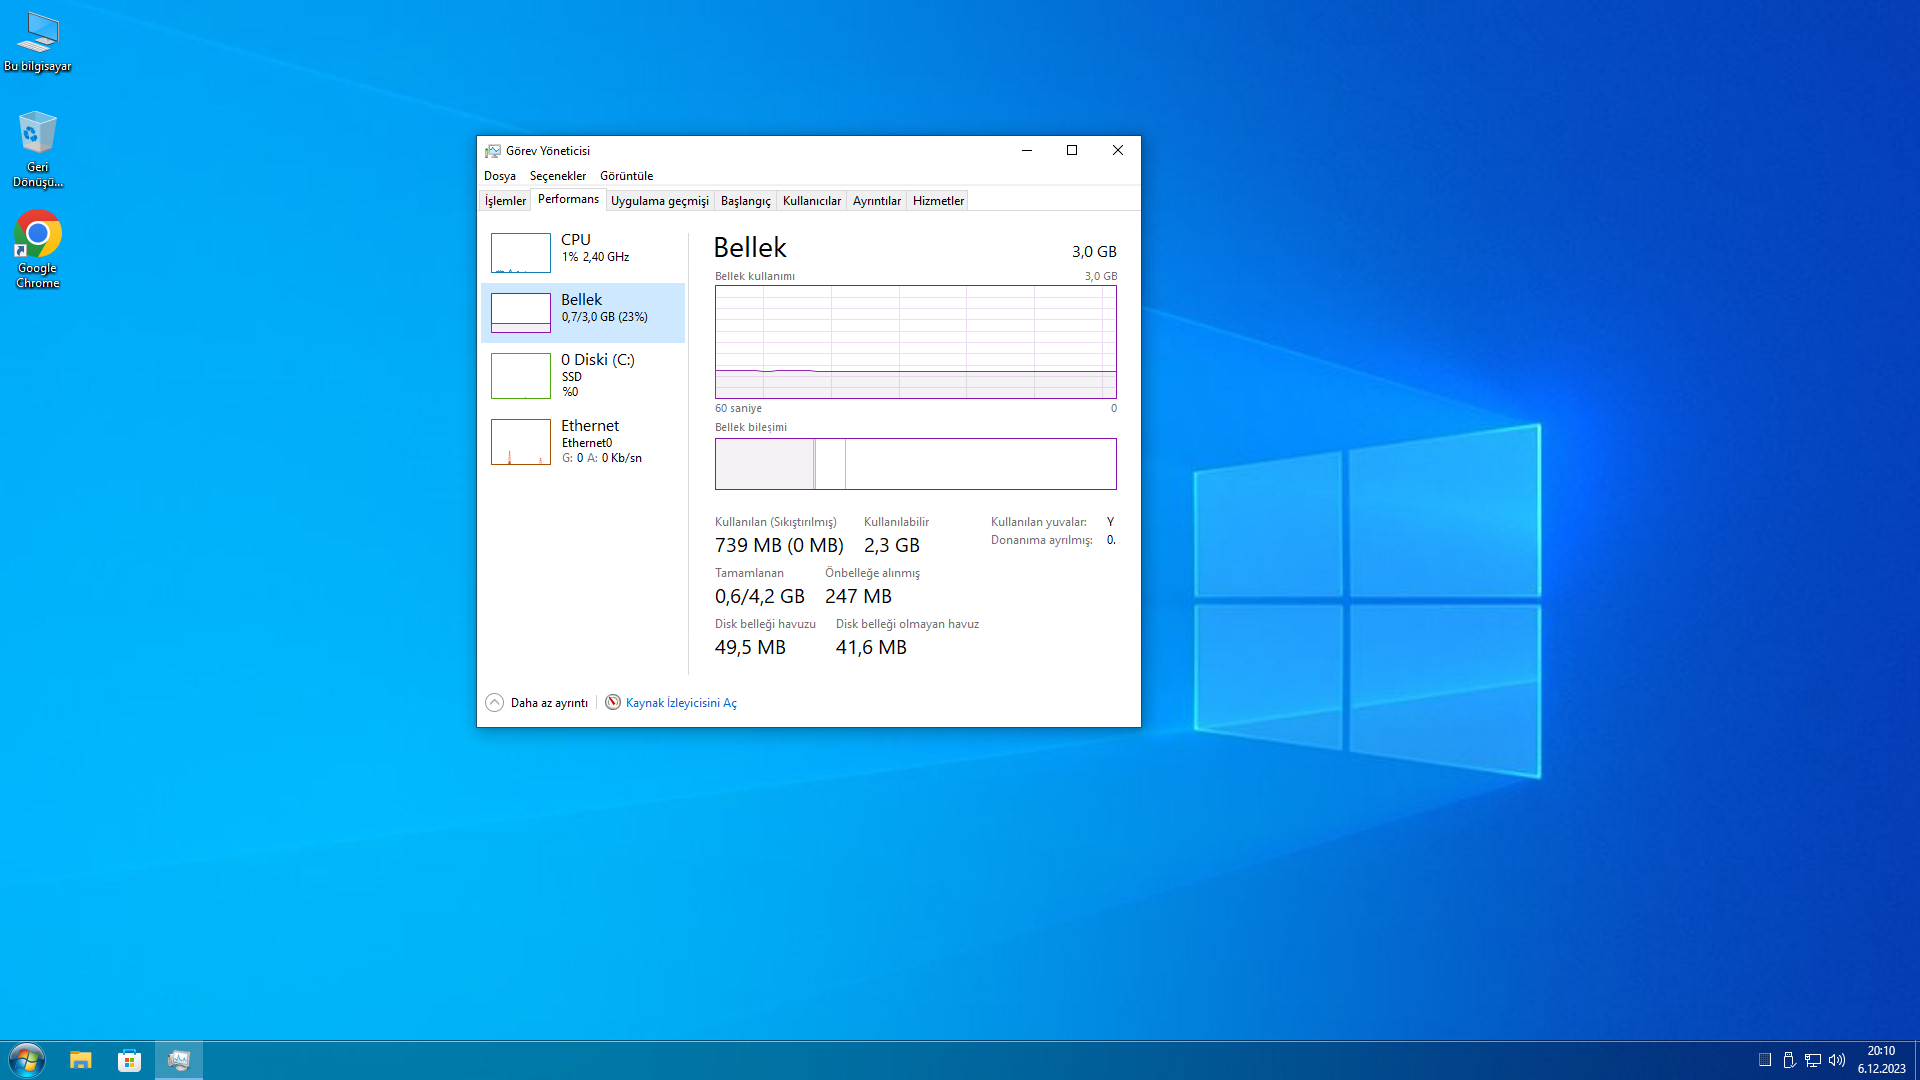Switch to Uygulama geçmişi tab
Image resolution: width=1920 pixels, height=1080 pixels.
point(660,201)
